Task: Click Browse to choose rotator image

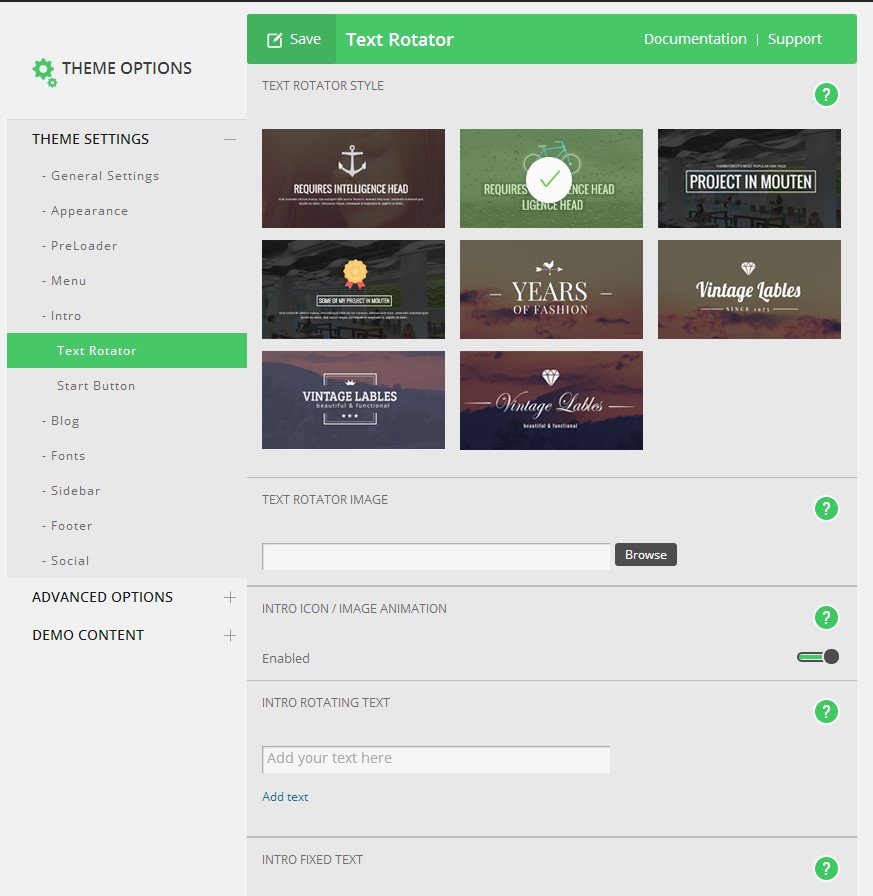Action: [645, 555]
